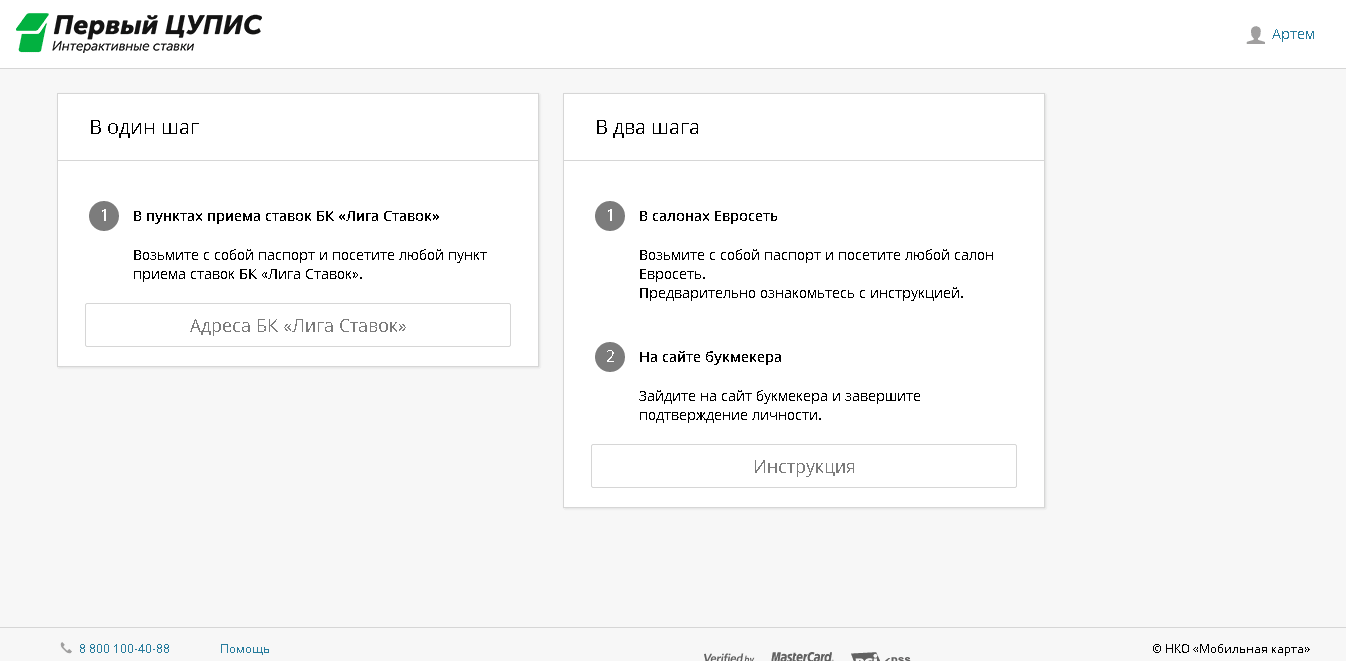Screen dimensions: 1346x661
Task: Click the user avatar icon beside Артем
Action: [1256, 35]
